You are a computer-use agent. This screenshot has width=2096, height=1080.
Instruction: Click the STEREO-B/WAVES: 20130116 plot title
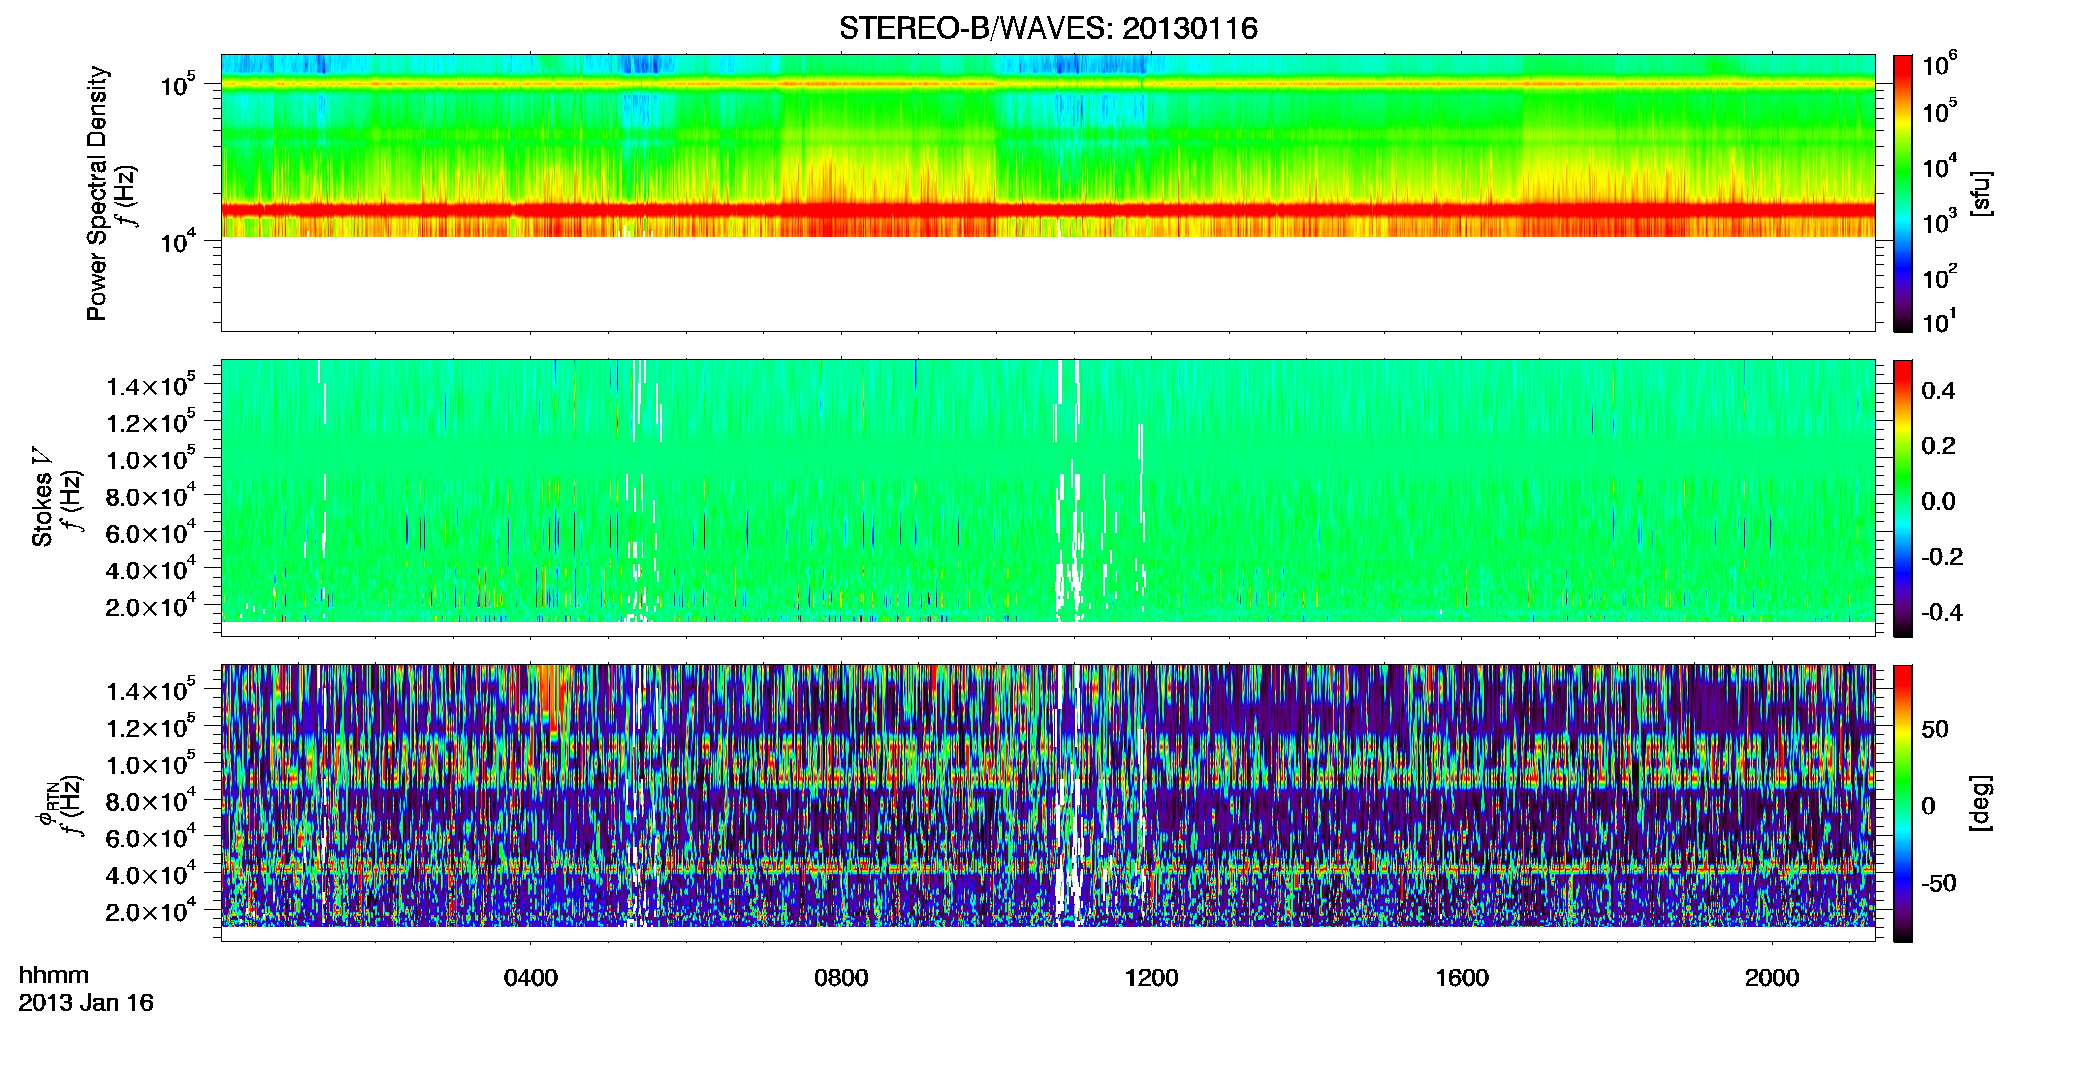click(x=1048, y=28)
